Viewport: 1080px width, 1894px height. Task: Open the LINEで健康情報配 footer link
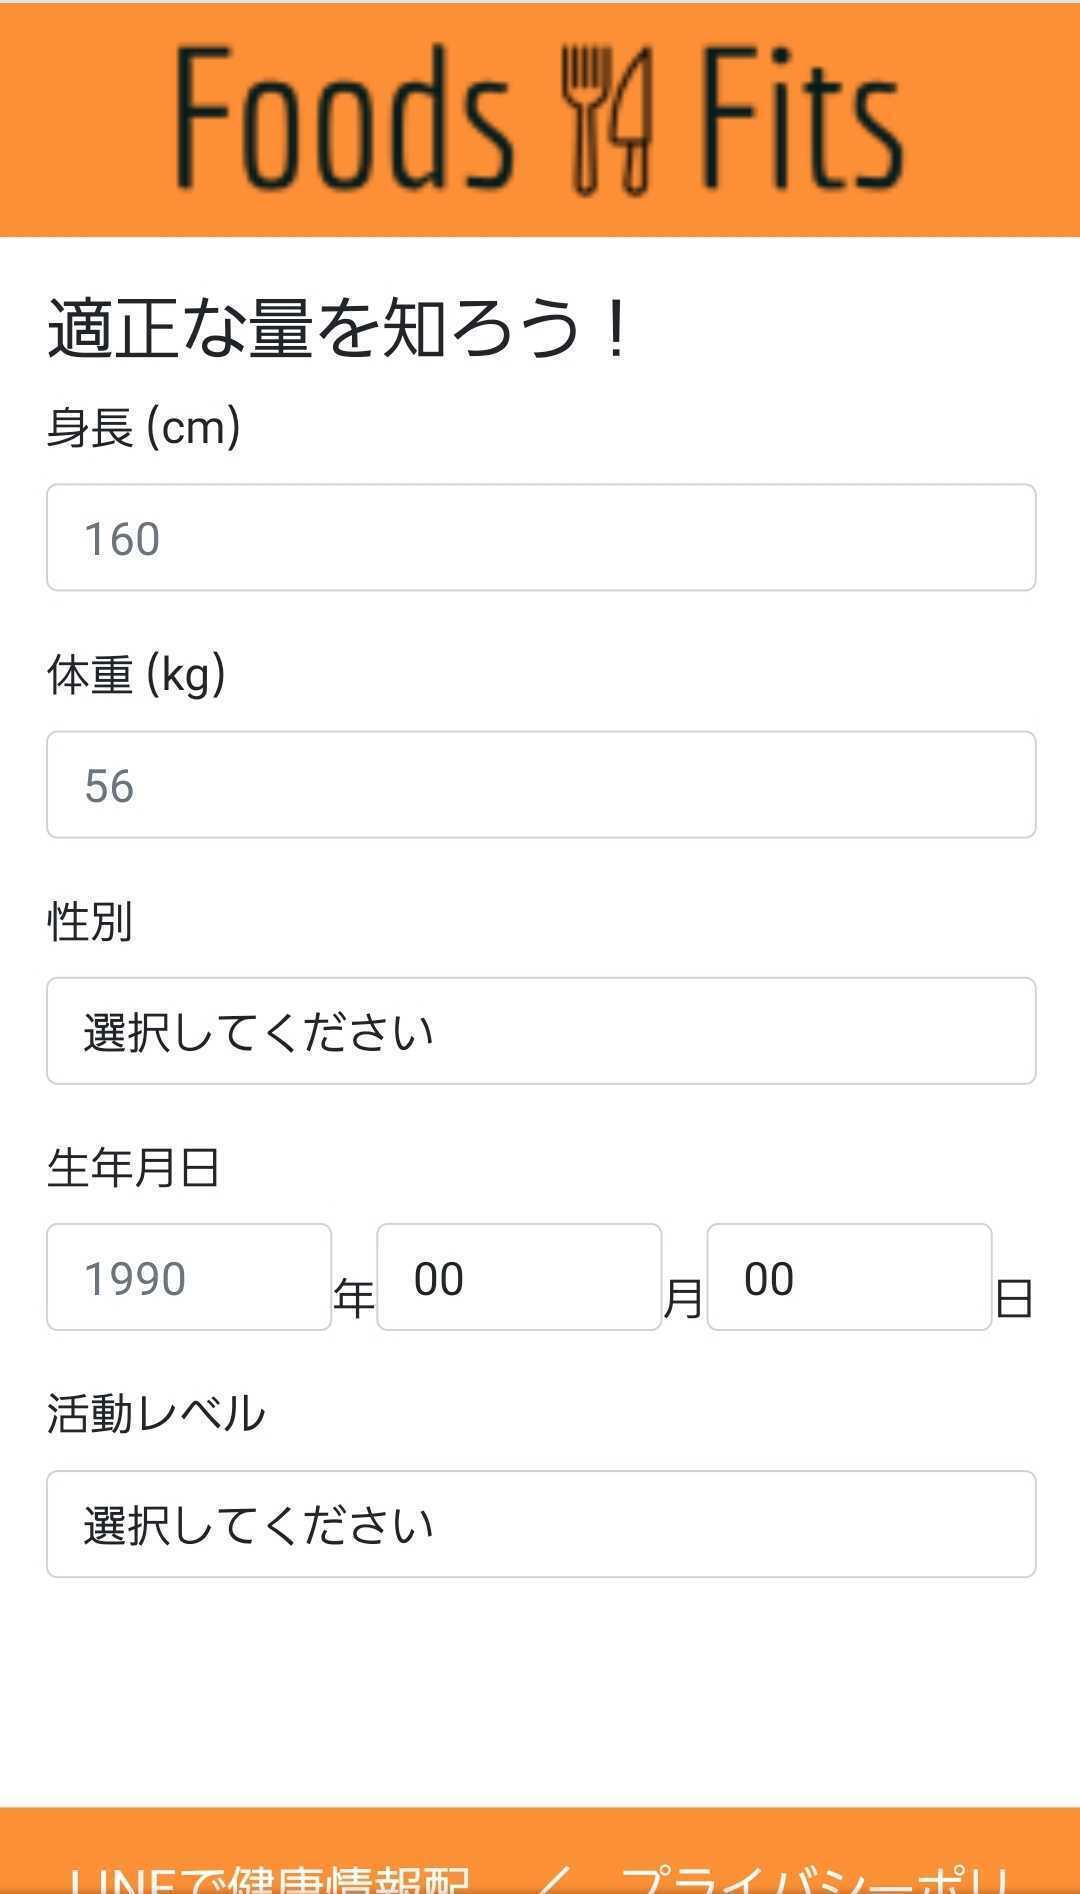pyautogui.click(x=268, y=1876)
